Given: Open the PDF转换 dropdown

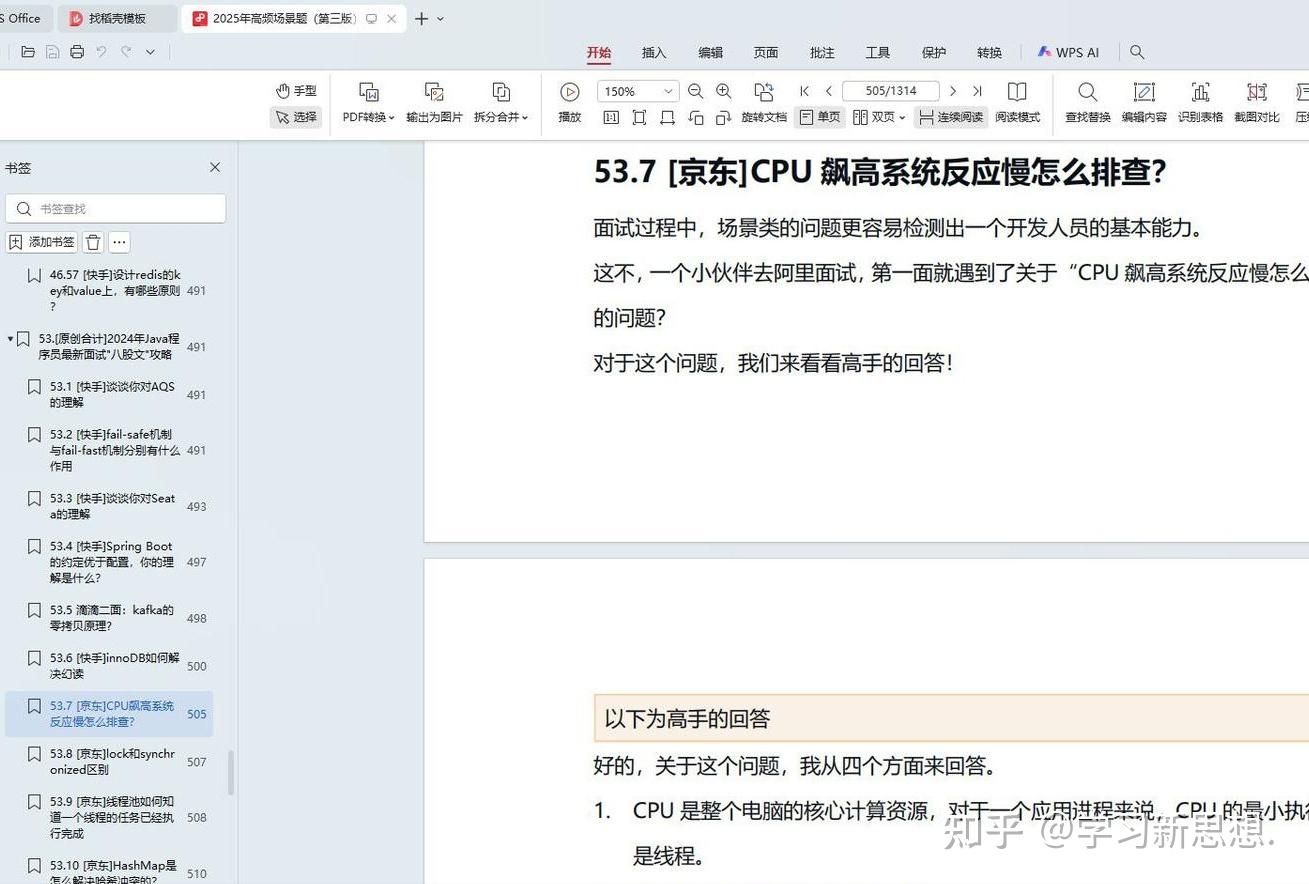Looking at the screenshot, I should point(368,103).
